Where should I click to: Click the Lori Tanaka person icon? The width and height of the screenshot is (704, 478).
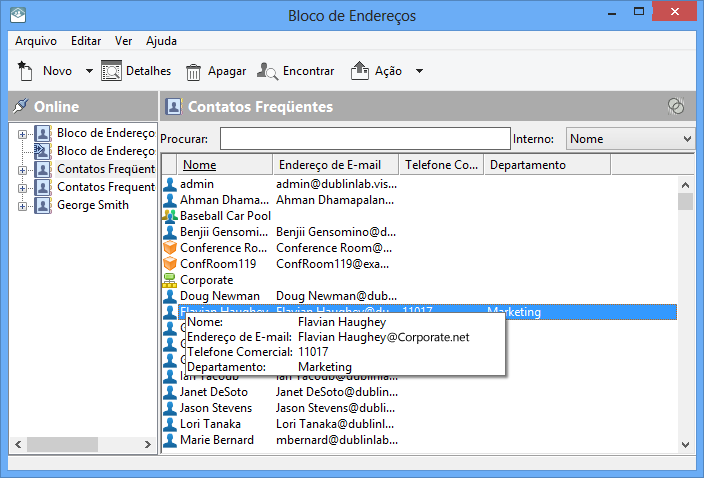(x=170, y=424)
